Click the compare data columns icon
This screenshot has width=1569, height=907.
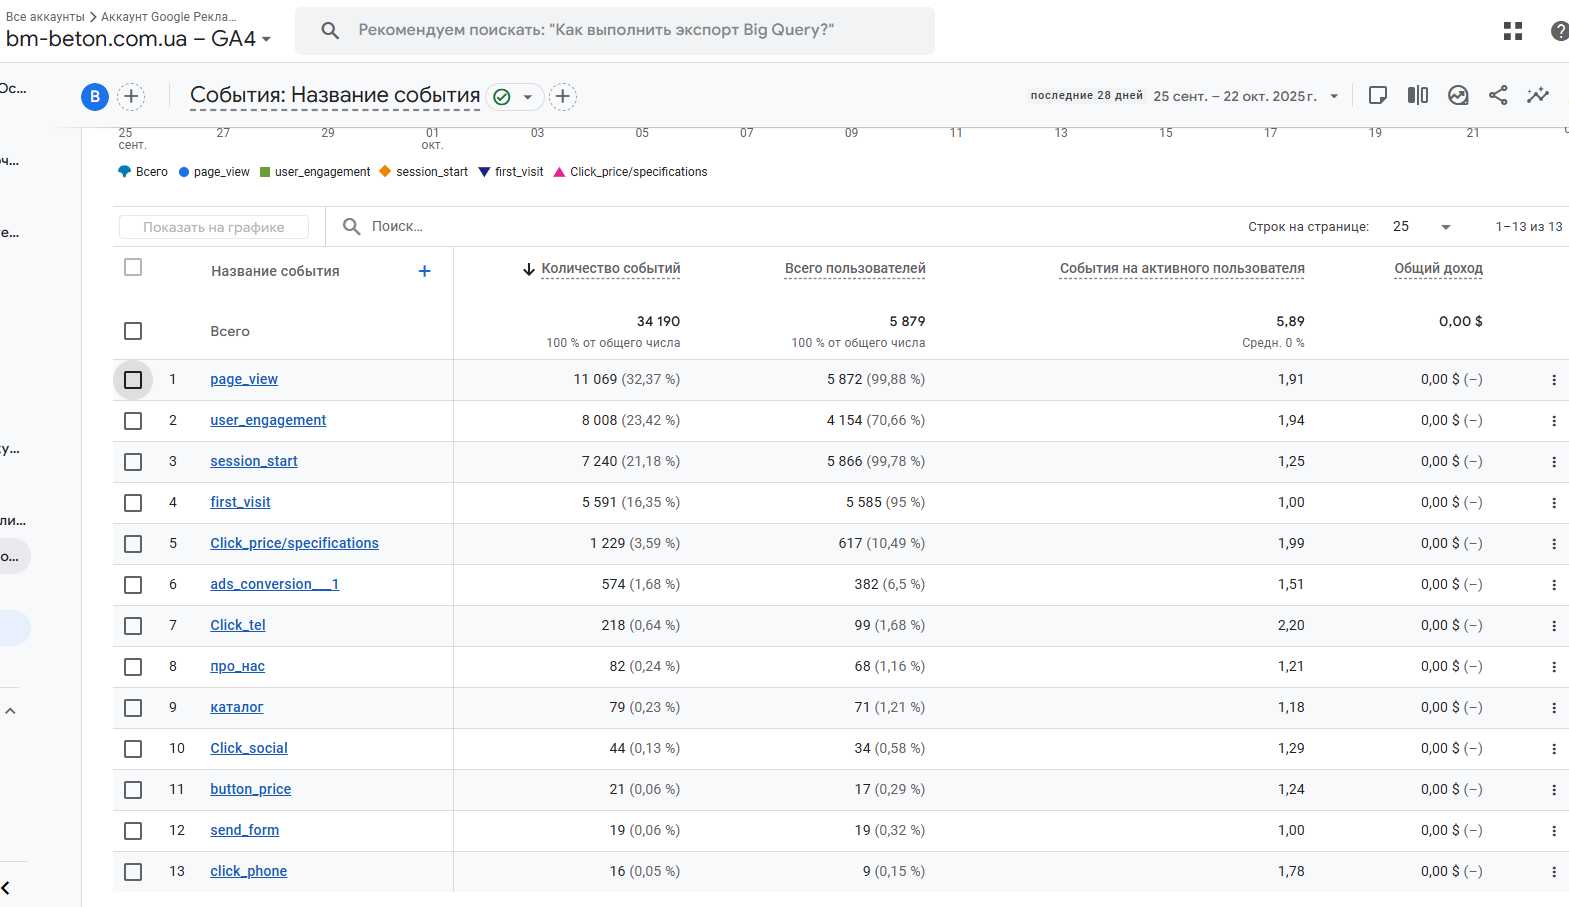click(x=1417, y=95)
